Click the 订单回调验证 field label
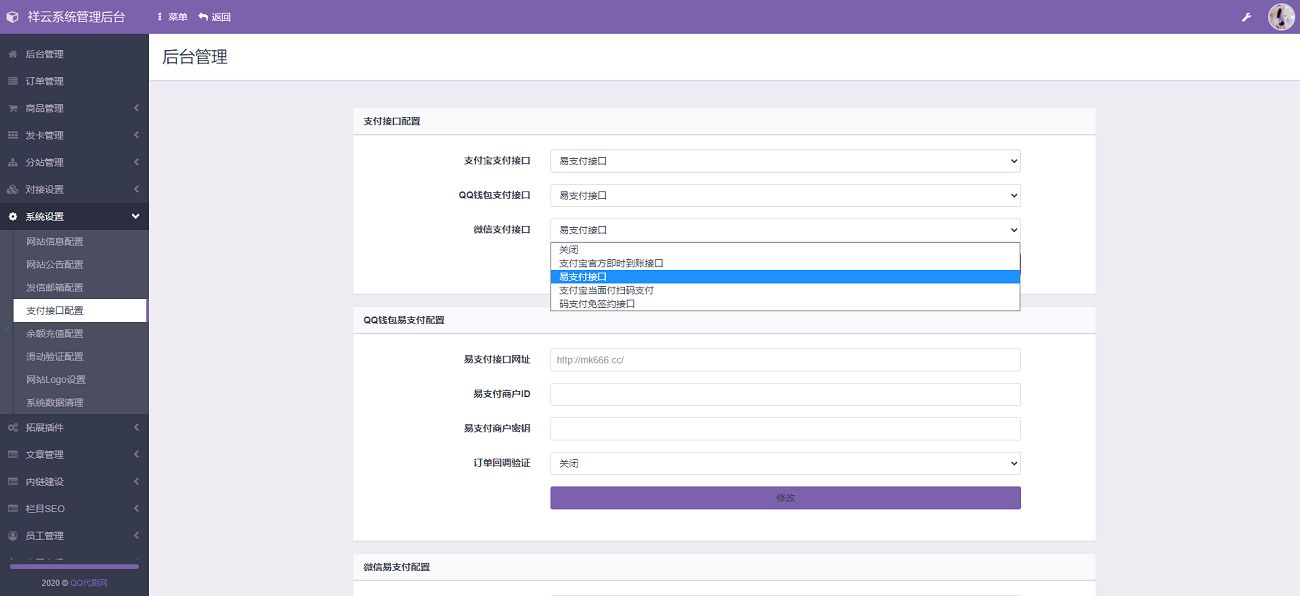The width and height of the screenshot is (1300, 596). point(502,464)
